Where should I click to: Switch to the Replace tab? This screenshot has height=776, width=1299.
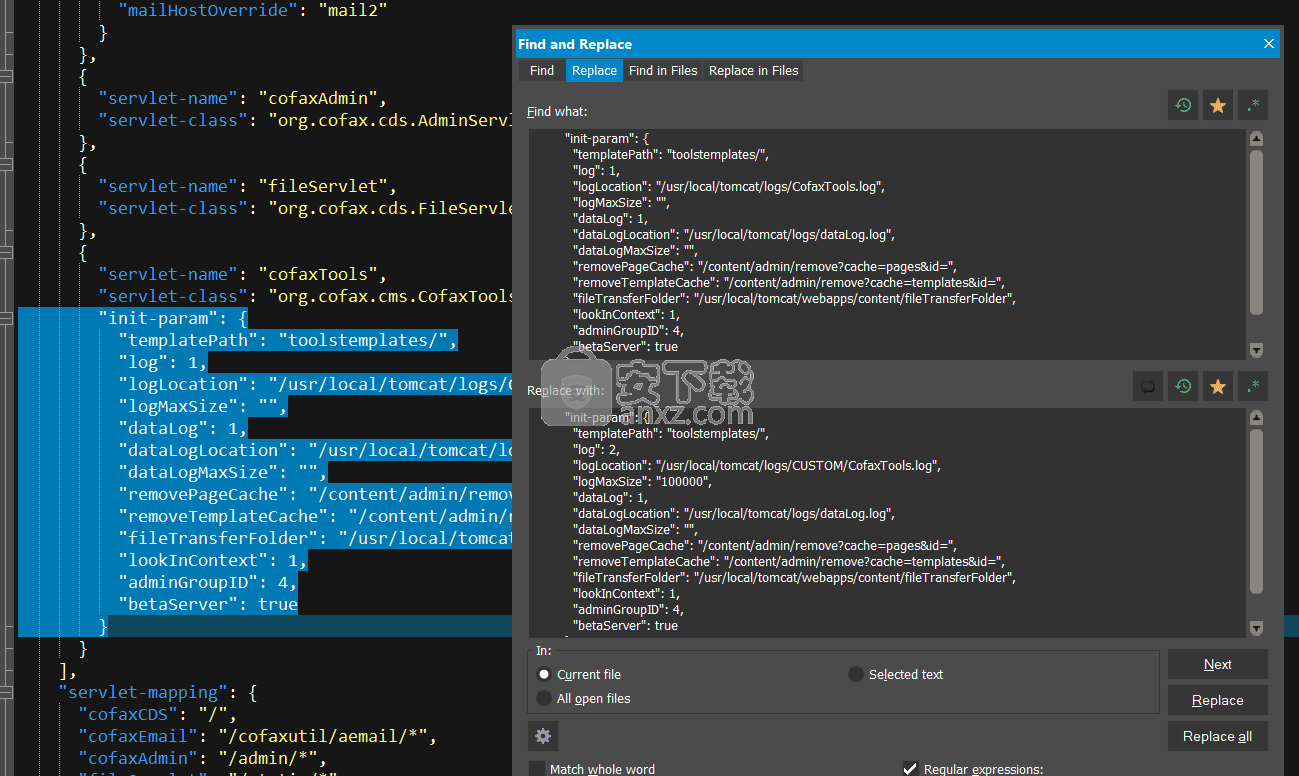pyautogui.click(x=594, y=70)
